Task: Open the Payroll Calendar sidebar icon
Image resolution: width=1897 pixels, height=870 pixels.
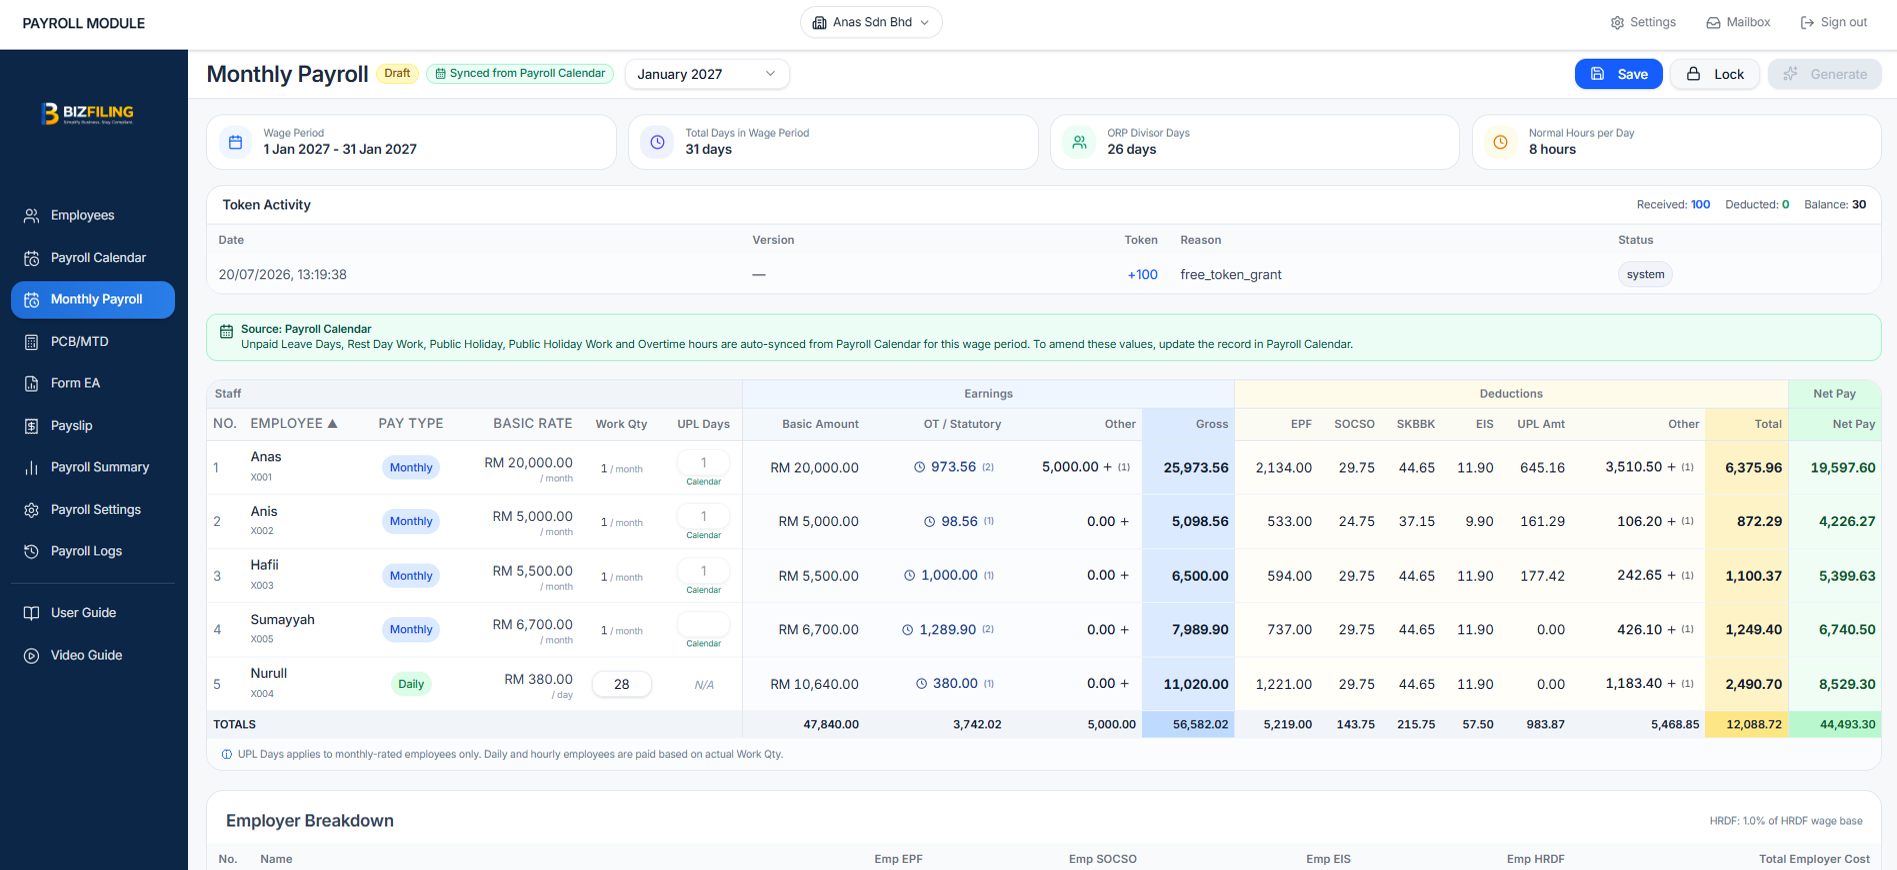Action: tap(32, 258)
